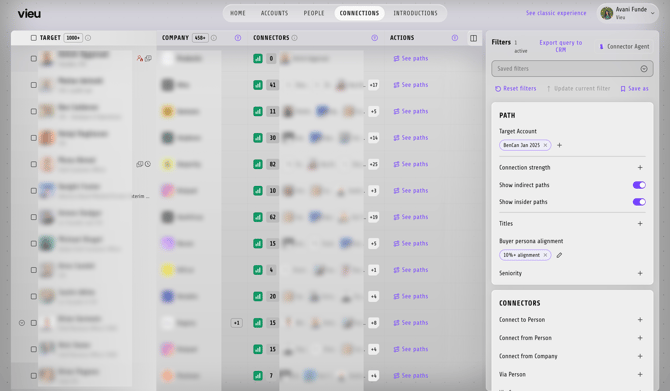
Task: Check the row checkbox with 82 connectors
Action: 34,164
